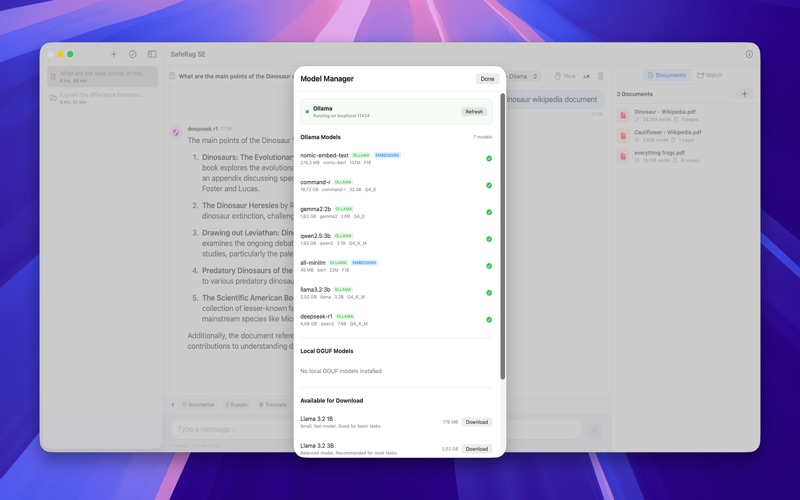Open everything frogs.pdf document
This screenshot has width=800, height=500.
click(685, 156)
